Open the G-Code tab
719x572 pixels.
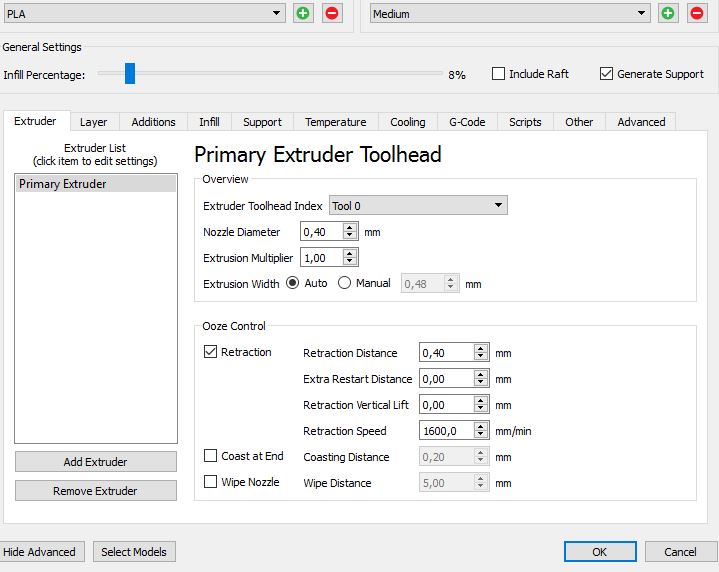point(467,122)
